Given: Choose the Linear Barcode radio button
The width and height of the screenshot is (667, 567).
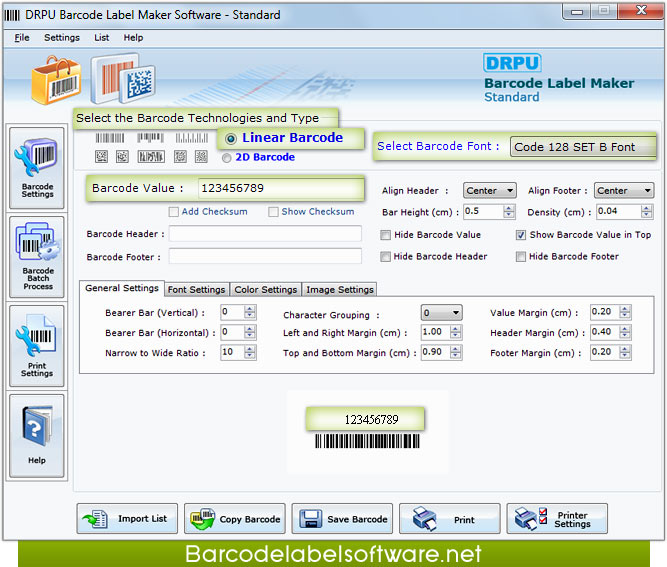Looking at the screenshot, I should click(231, 139).
